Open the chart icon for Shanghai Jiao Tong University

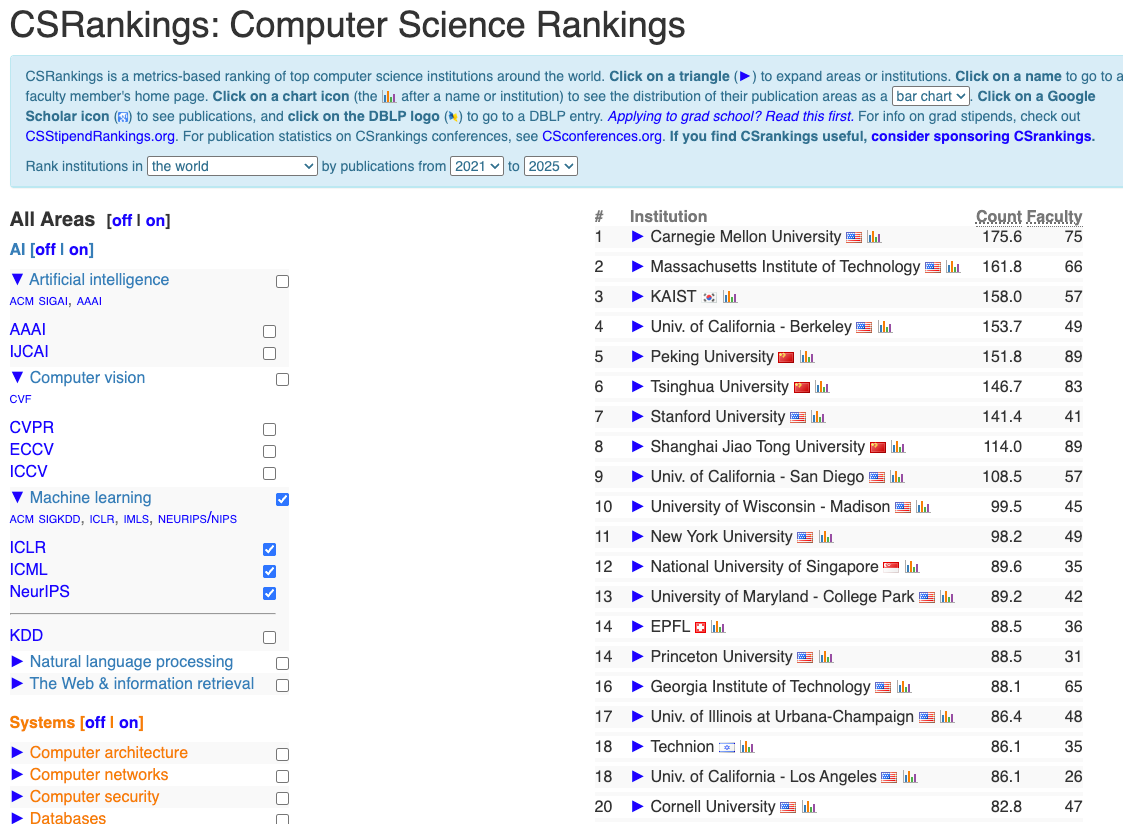(898, 447)
